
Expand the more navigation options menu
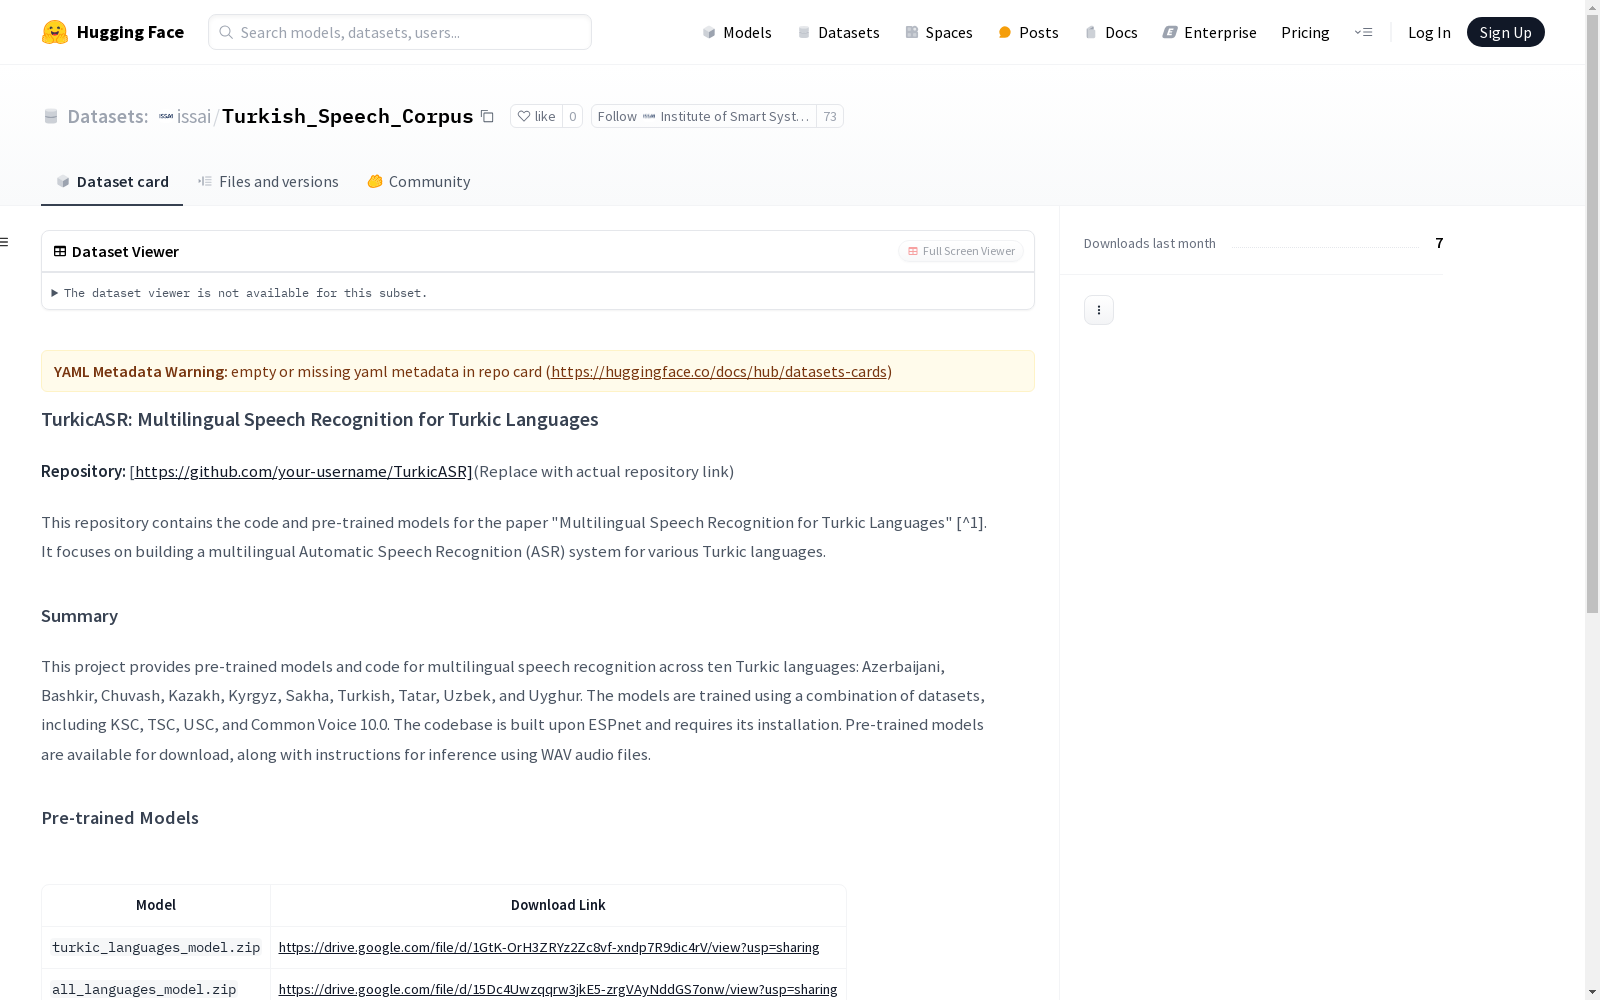tap(1363, 32)
